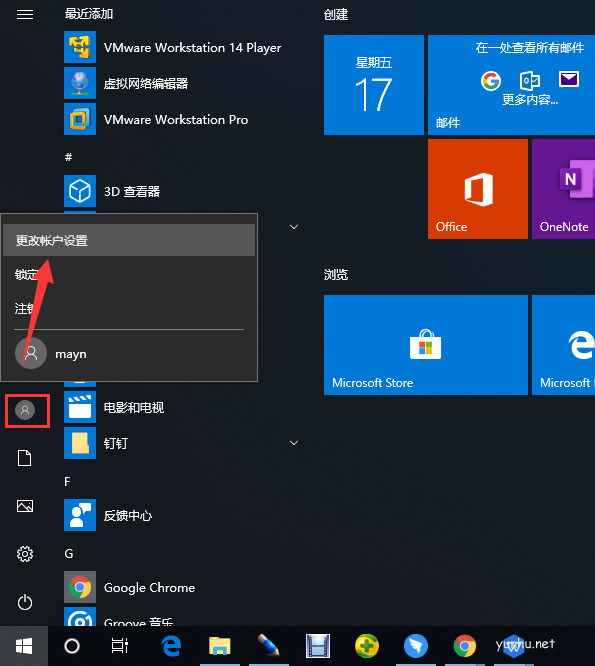
Task: Select 锁定 in the account menu
Action: [129, 274]
